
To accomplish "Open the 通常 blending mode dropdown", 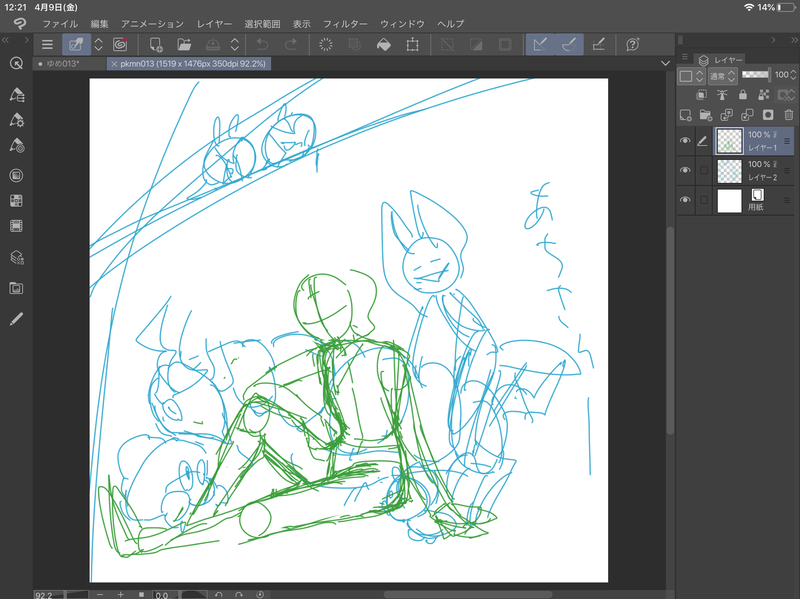I will click(x=722, y=77).
